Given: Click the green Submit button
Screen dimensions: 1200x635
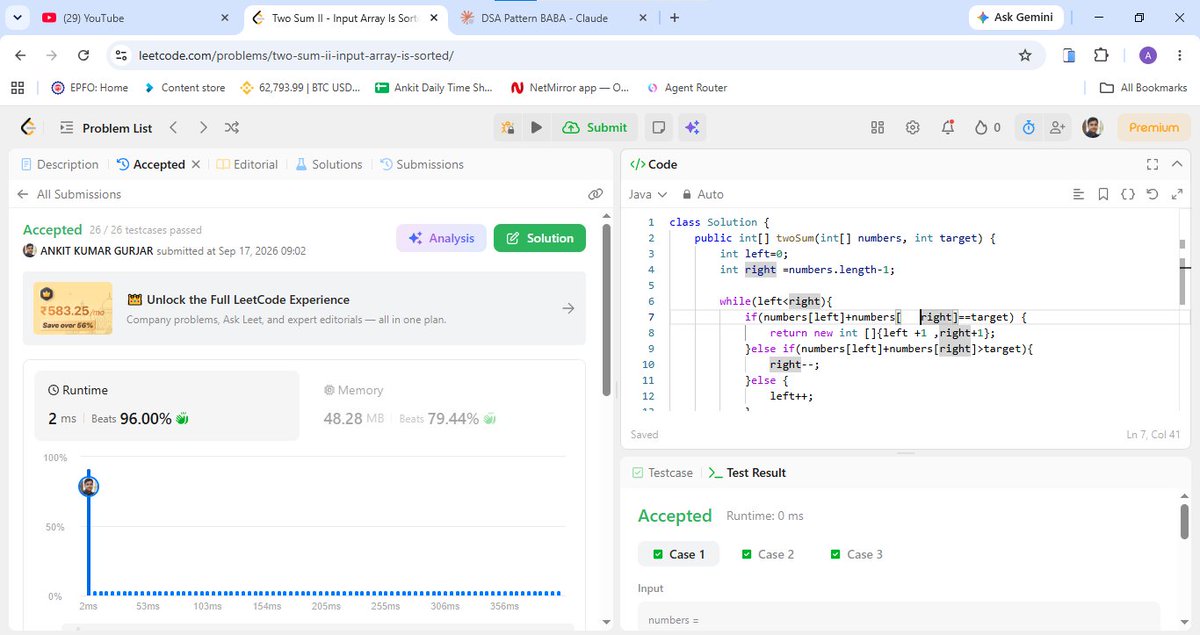Looking at the screenshot, I should click(x=595, y=127).
